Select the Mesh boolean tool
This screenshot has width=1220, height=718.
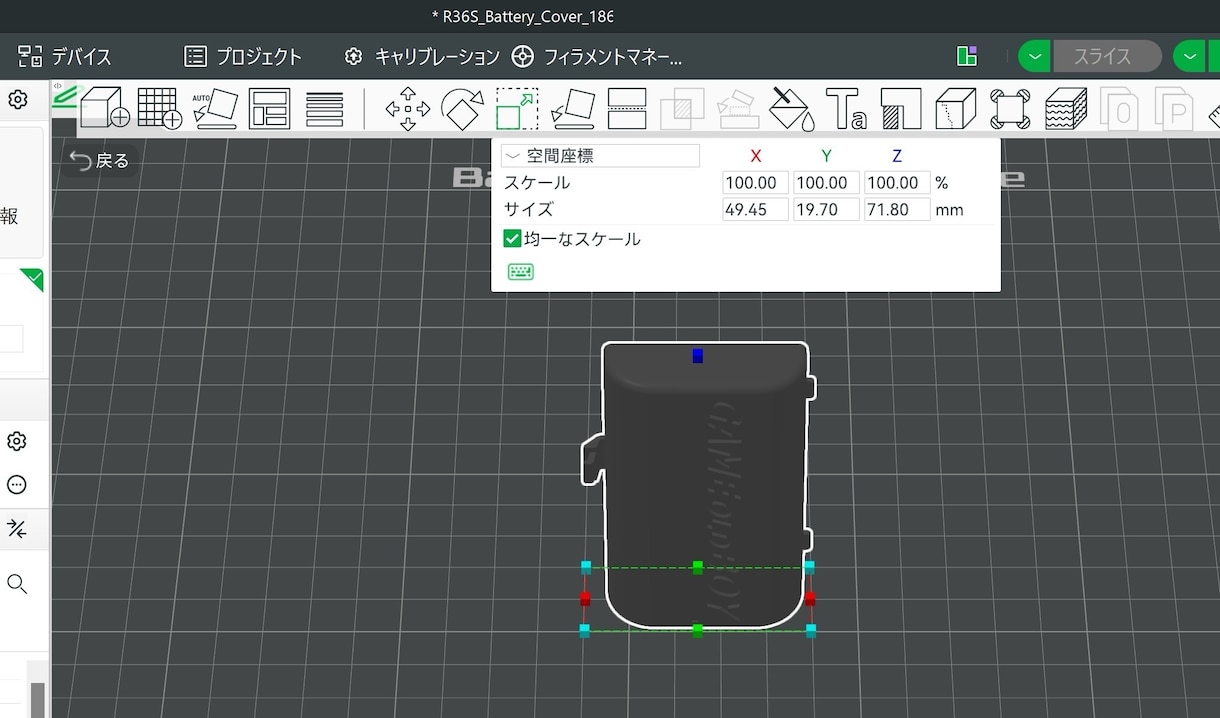tap(682, 108)
